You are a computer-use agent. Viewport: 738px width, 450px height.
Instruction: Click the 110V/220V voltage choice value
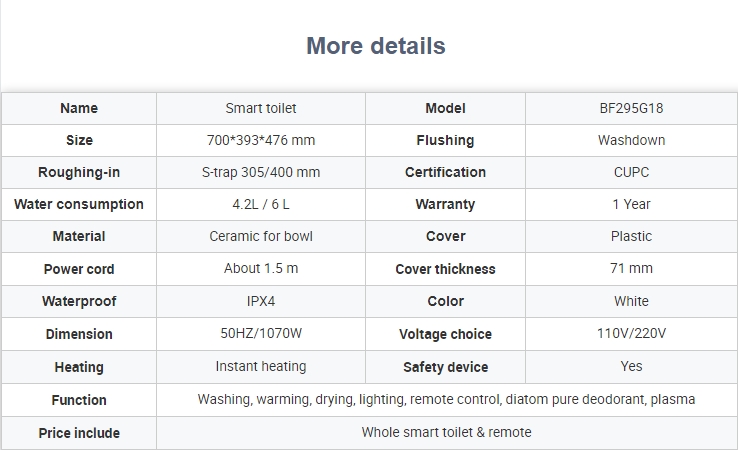[x=631, y=333]
